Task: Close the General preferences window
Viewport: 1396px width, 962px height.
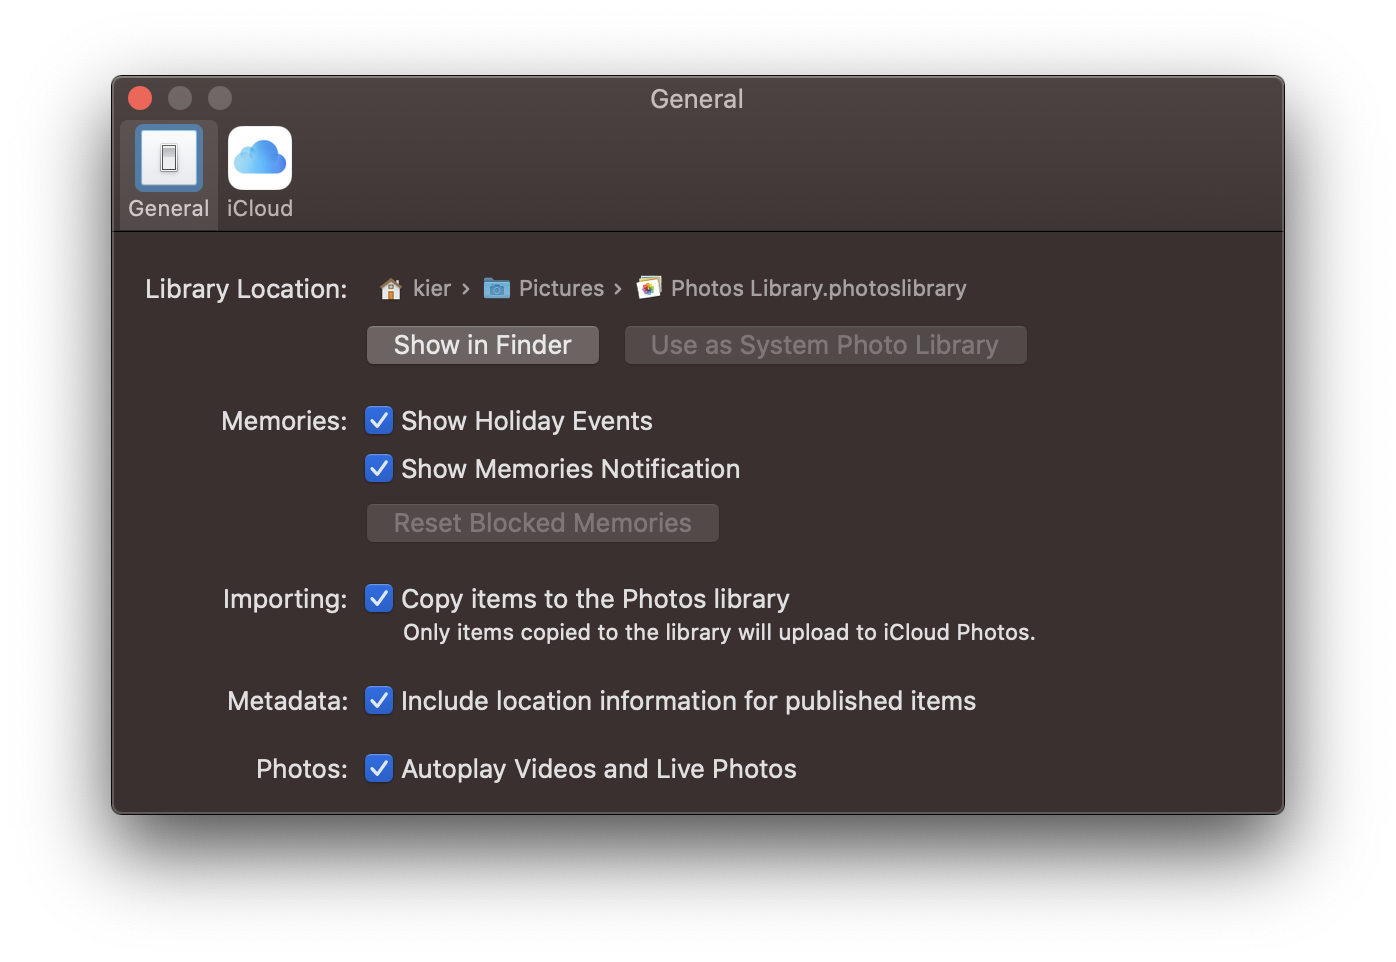Action: (x=140, y=98)
